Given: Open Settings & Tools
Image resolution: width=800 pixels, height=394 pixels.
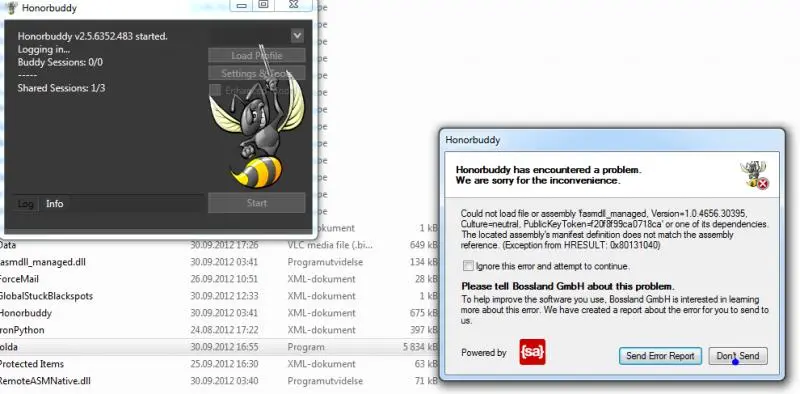Looking at the screenshot, I should [x=257, y=73].
